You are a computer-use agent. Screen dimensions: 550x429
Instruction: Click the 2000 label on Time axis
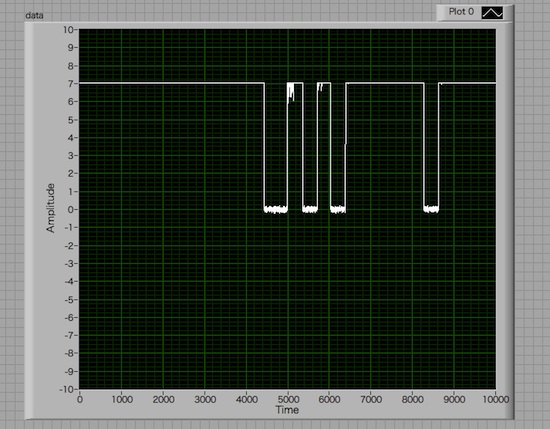pyautogui.click(x=163, y=399)
